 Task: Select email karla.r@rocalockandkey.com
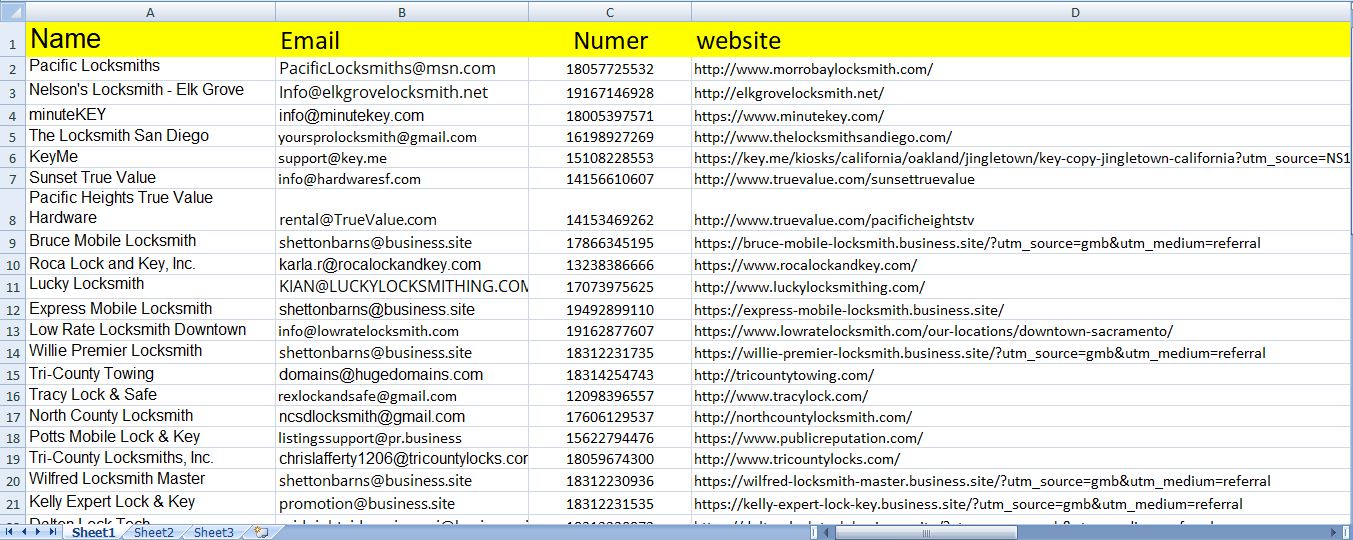(402, 264)
